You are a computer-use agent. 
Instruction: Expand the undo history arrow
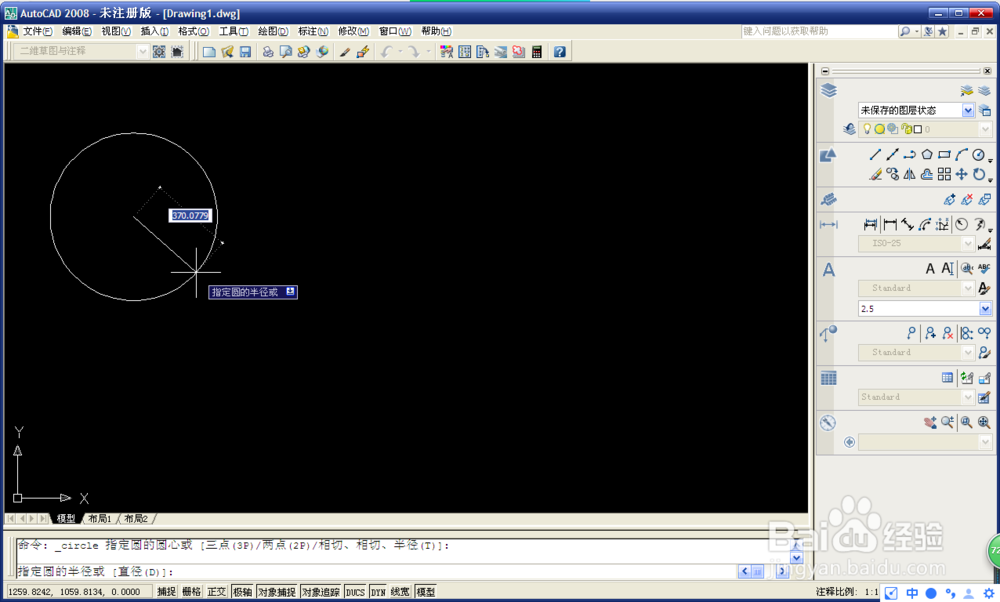pyautogui.click(x=401, y=52)
